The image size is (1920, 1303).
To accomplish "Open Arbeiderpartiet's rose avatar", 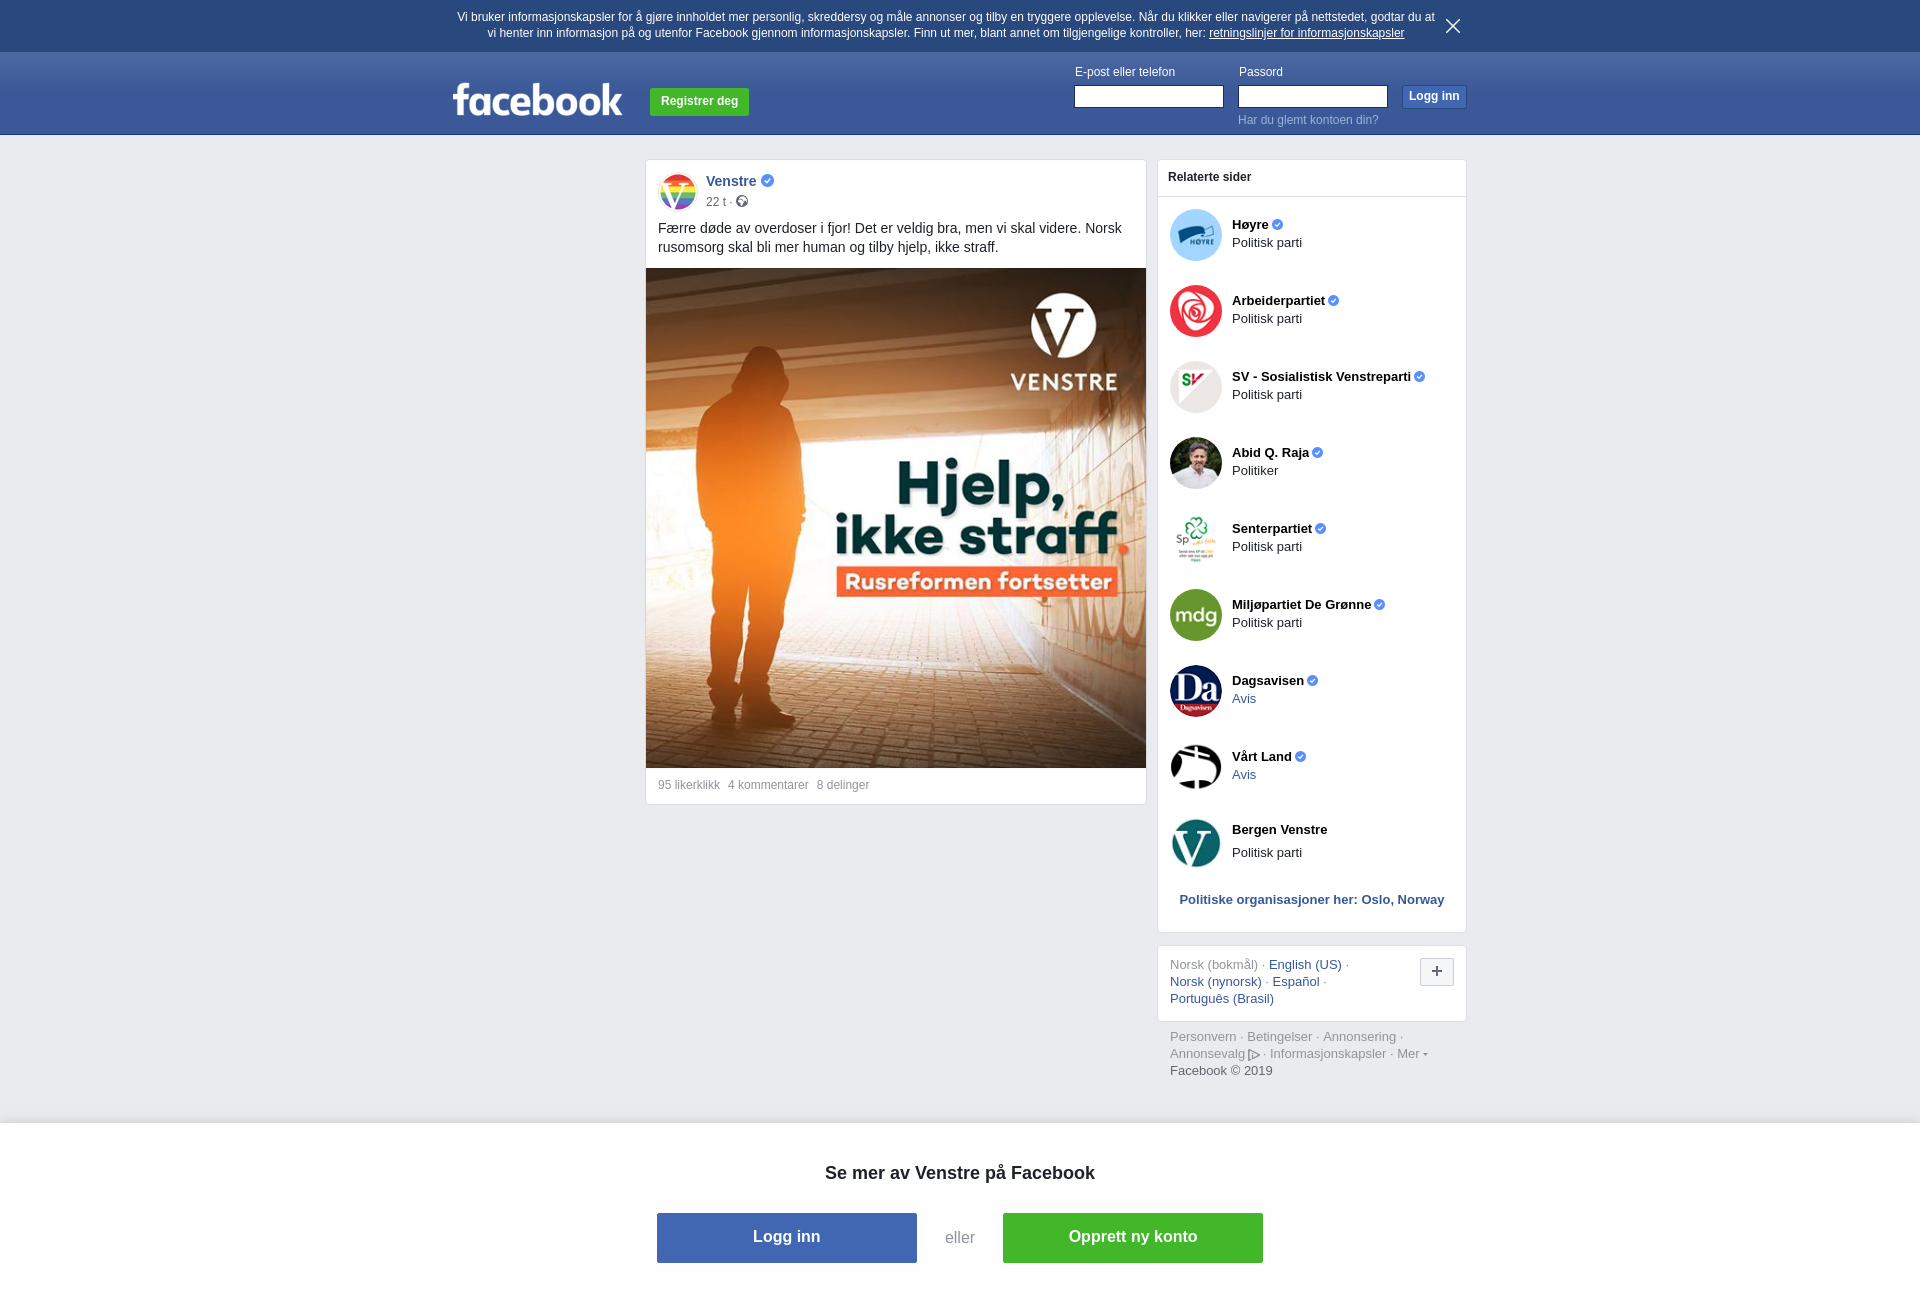I will click(1196, 311).
